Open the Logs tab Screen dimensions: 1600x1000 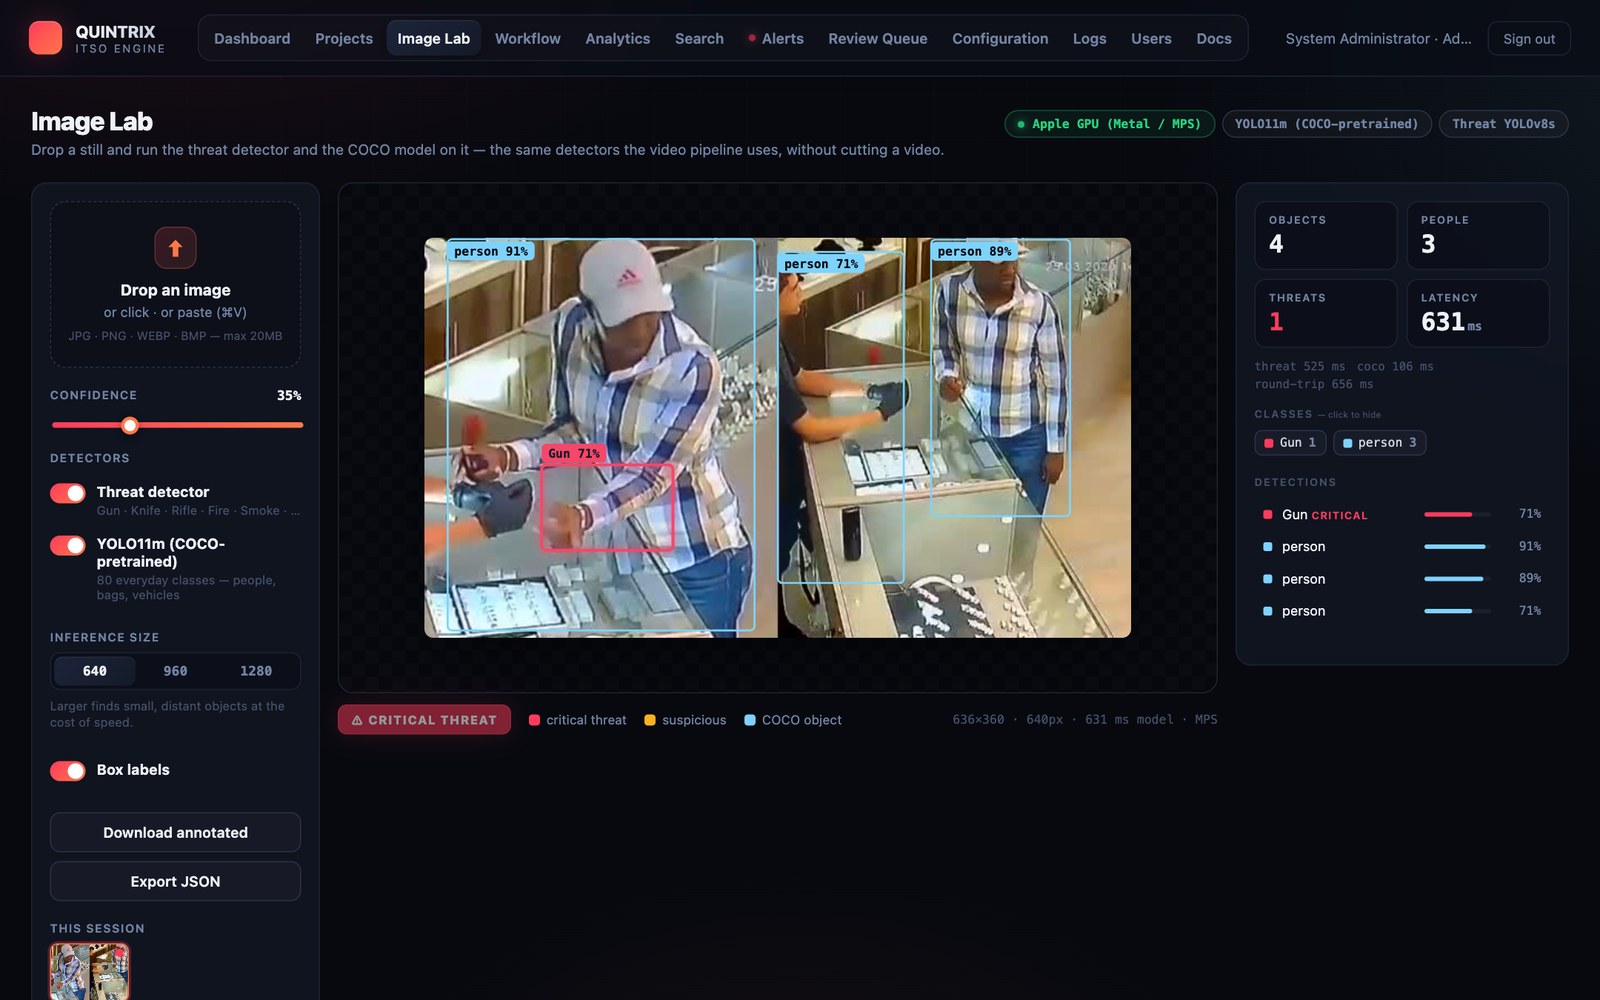[x=1089, y=38]
